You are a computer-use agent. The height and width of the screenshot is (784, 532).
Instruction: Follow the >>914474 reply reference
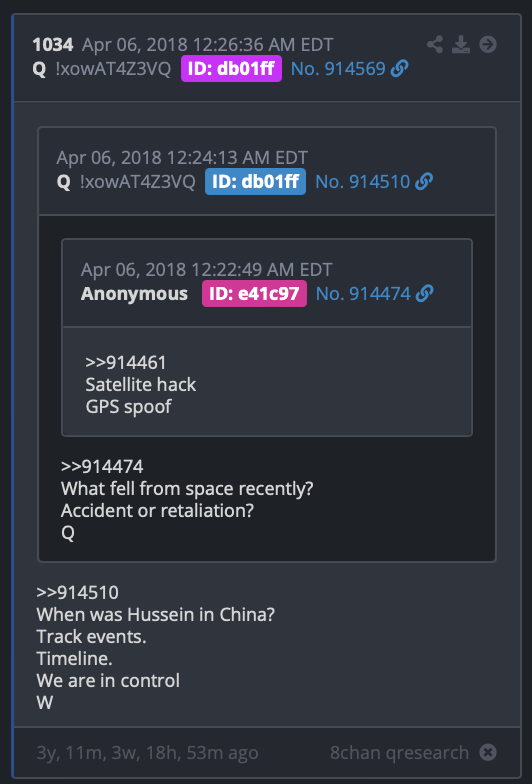(102, 466)
